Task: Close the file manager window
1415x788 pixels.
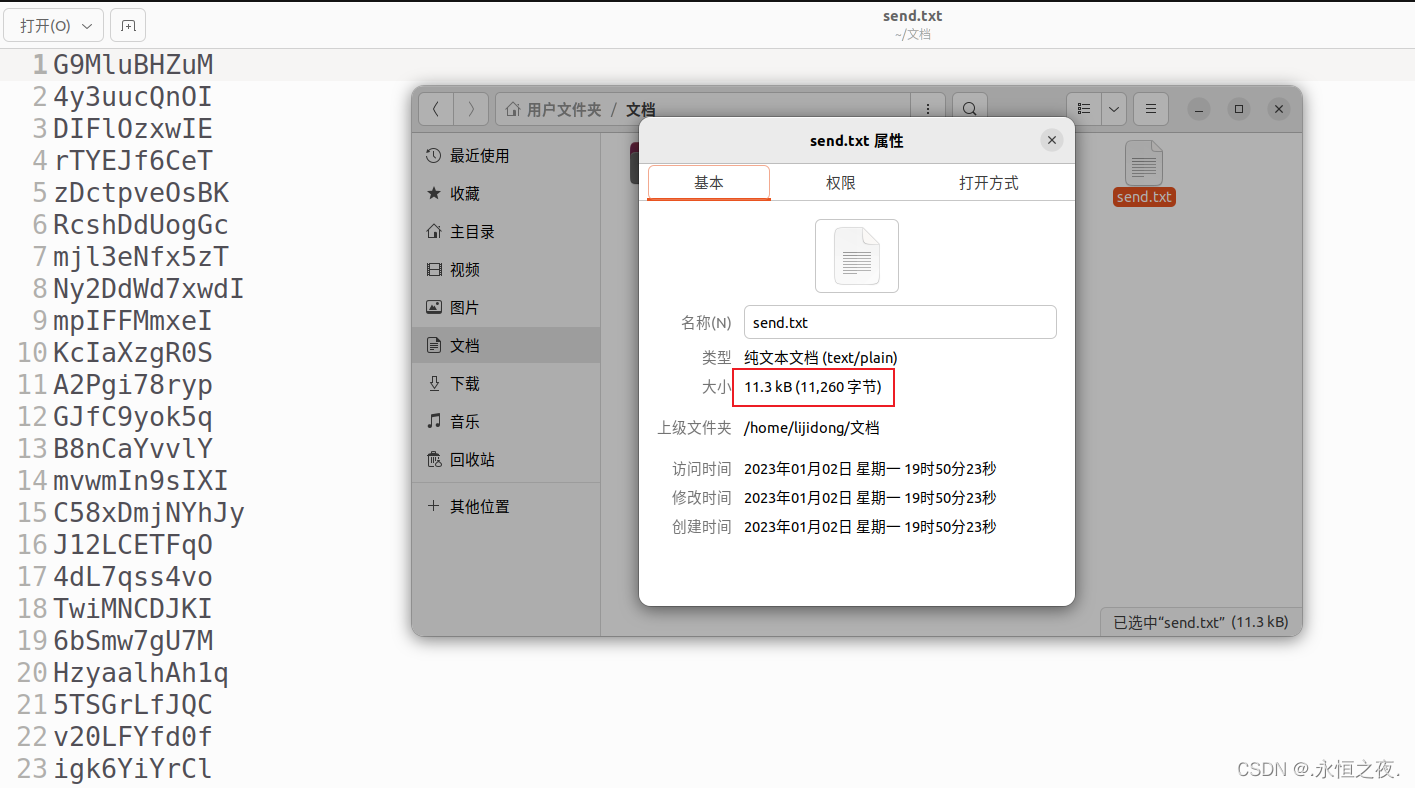Action: coord(1278,109)
